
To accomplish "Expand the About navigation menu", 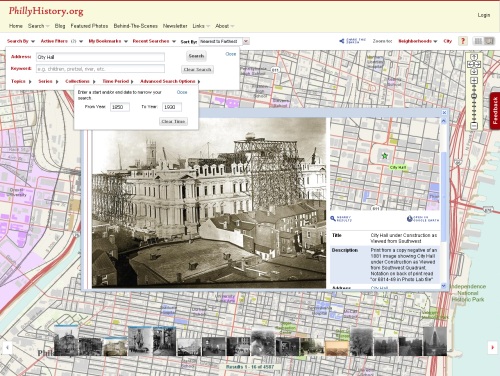I will click(x=225, y=26).
